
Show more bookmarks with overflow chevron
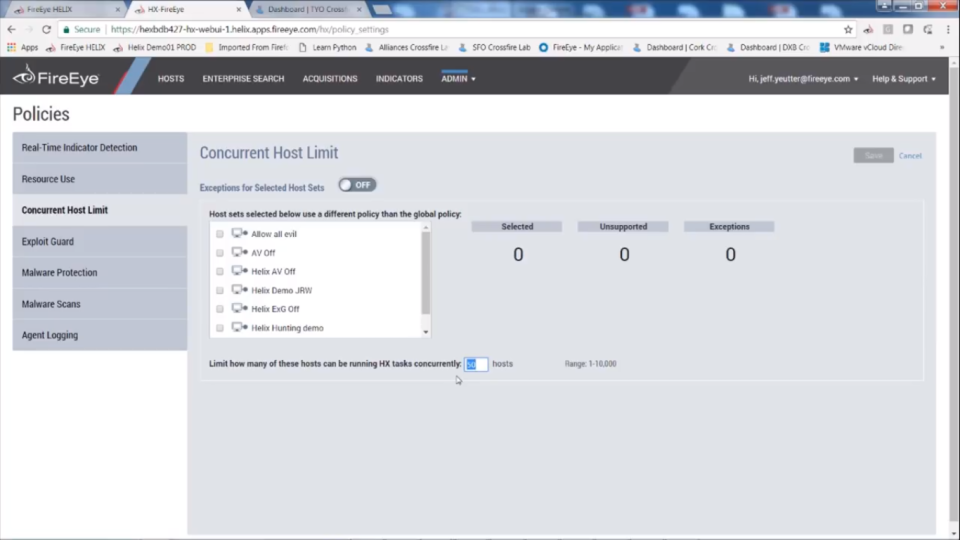[942, 47]
